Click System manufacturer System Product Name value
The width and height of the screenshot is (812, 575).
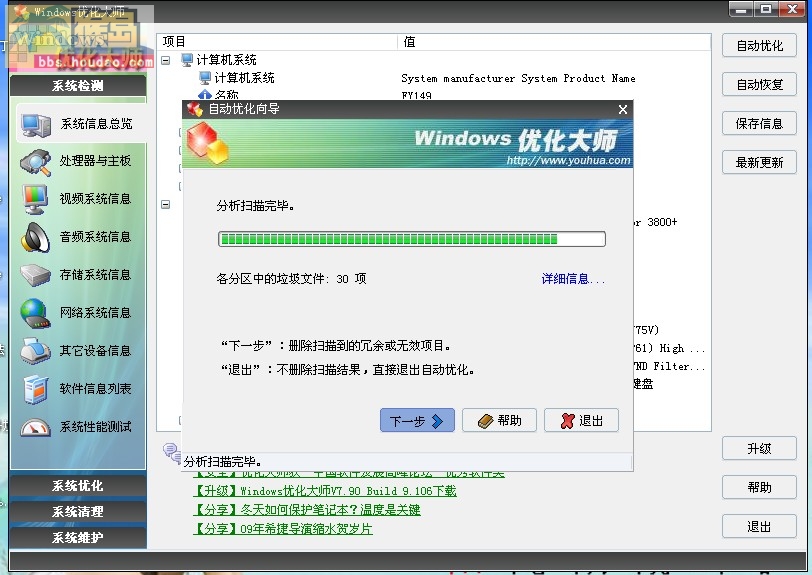pyautogui.click(x=518, y=79)
